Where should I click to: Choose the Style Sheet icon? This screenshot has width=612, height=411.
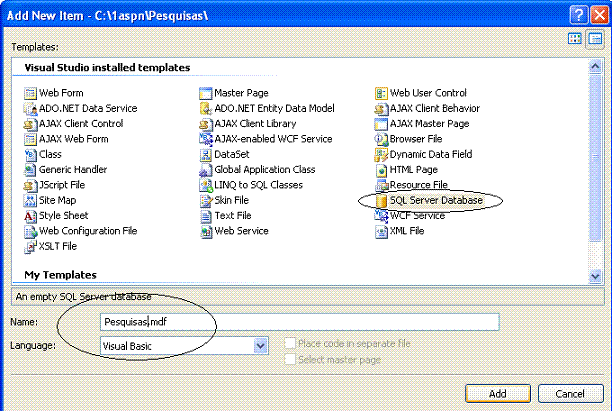(30, 216)
